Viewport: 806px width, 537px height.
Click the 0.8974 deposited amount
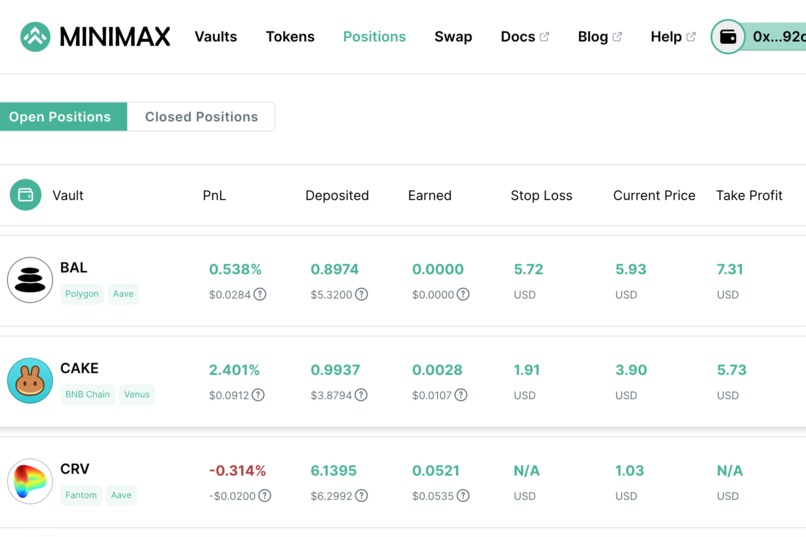[335, 269]
